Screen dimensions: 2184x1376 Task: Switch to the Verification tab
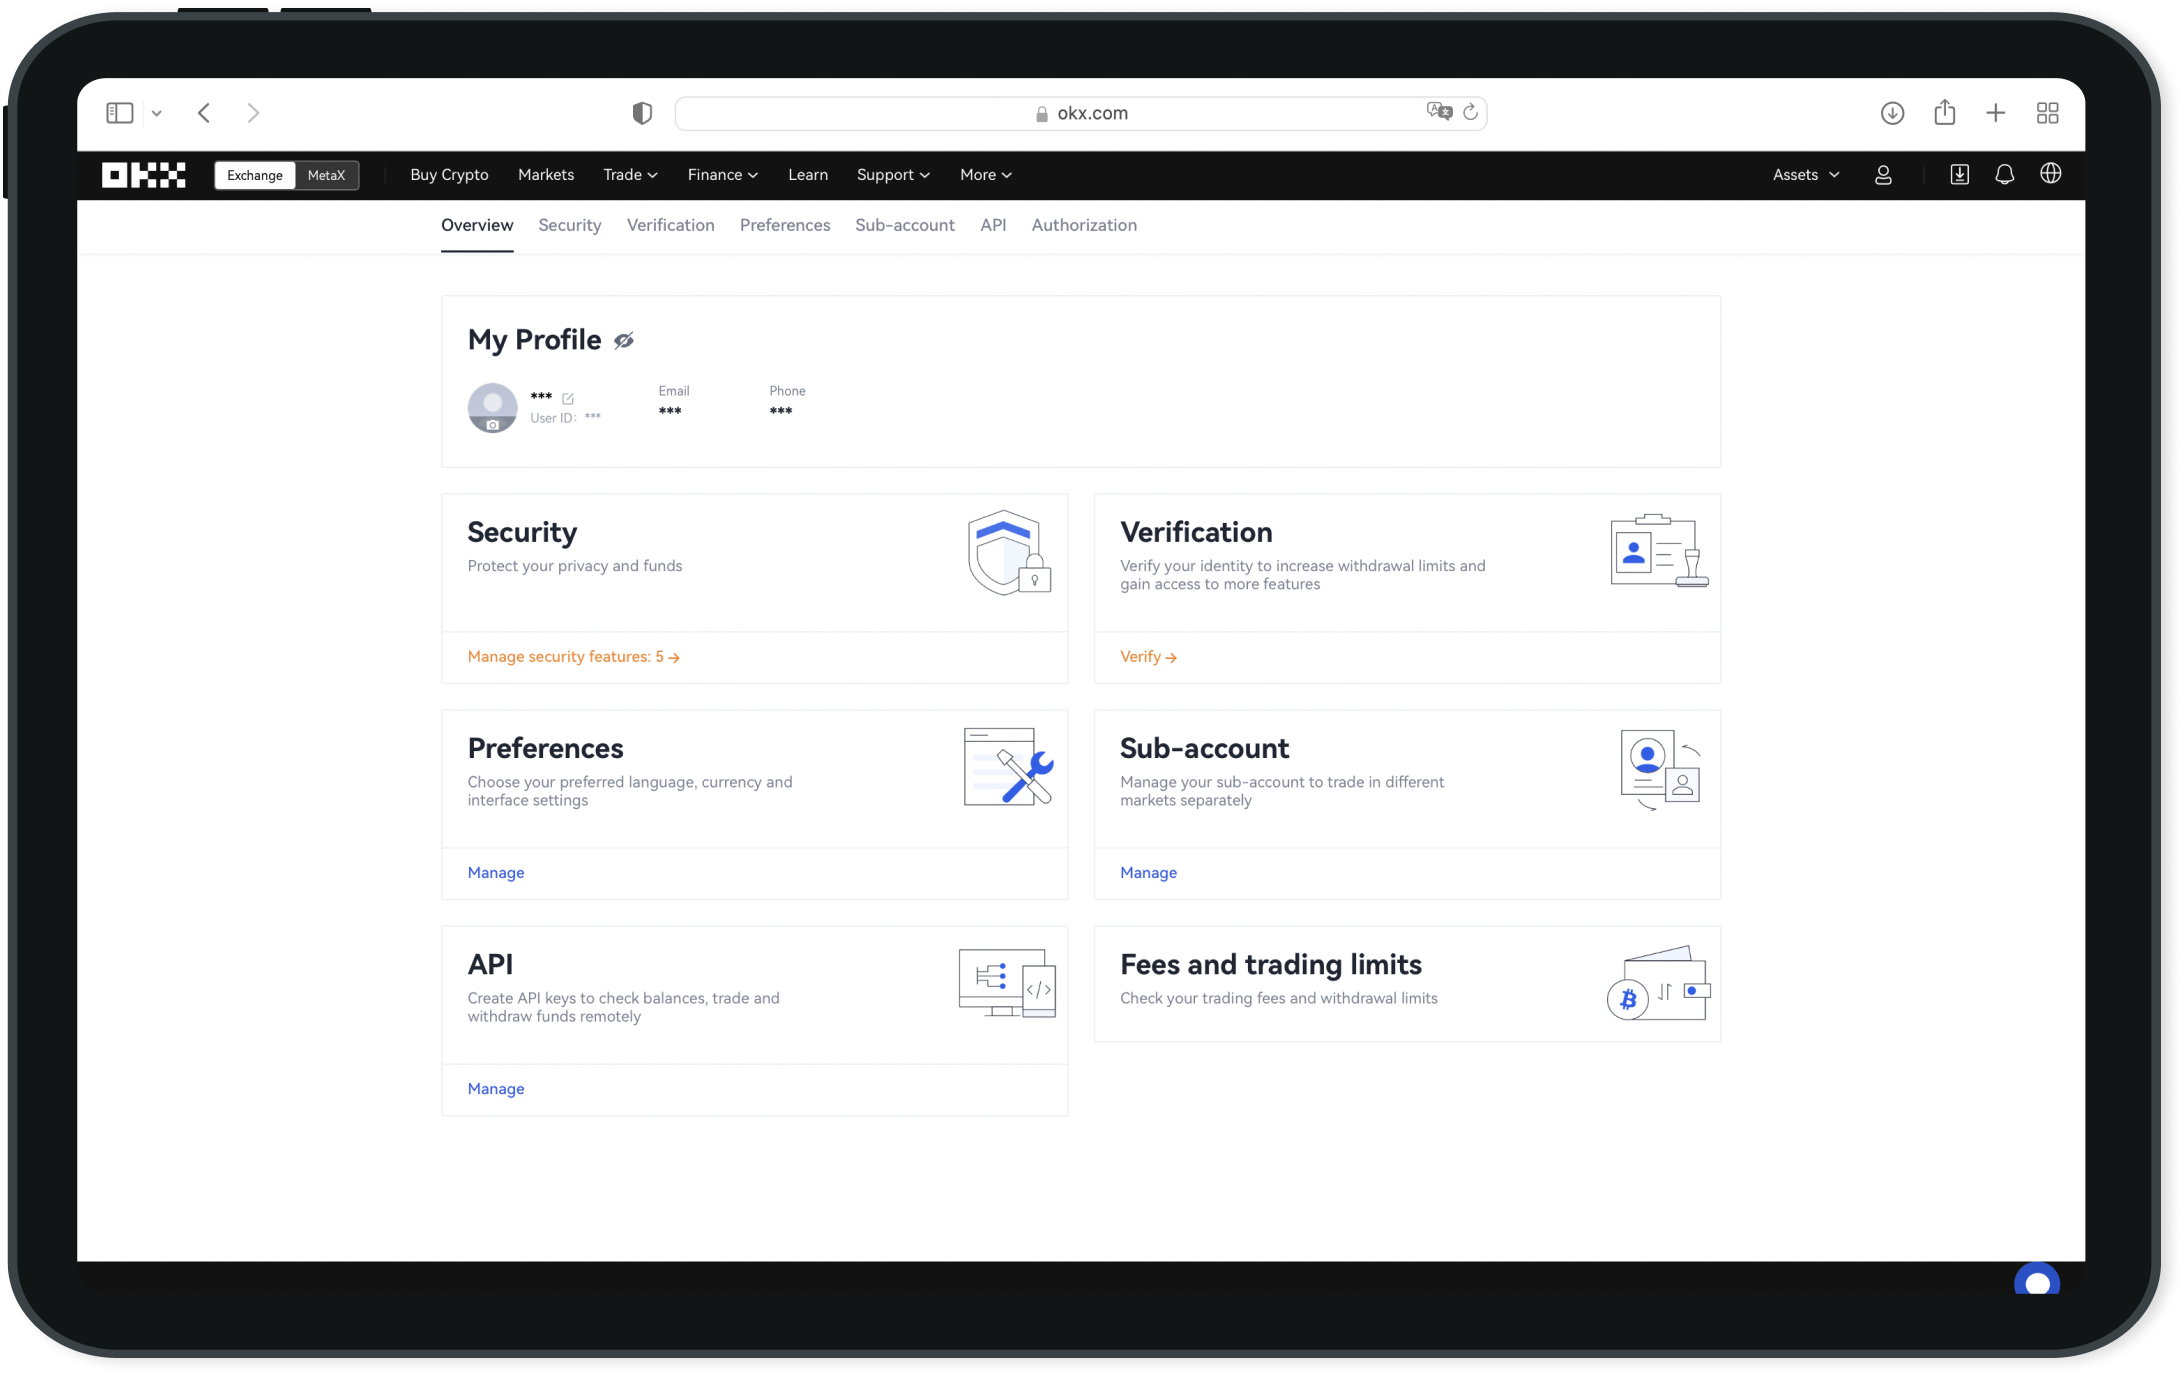coord(670,224)
